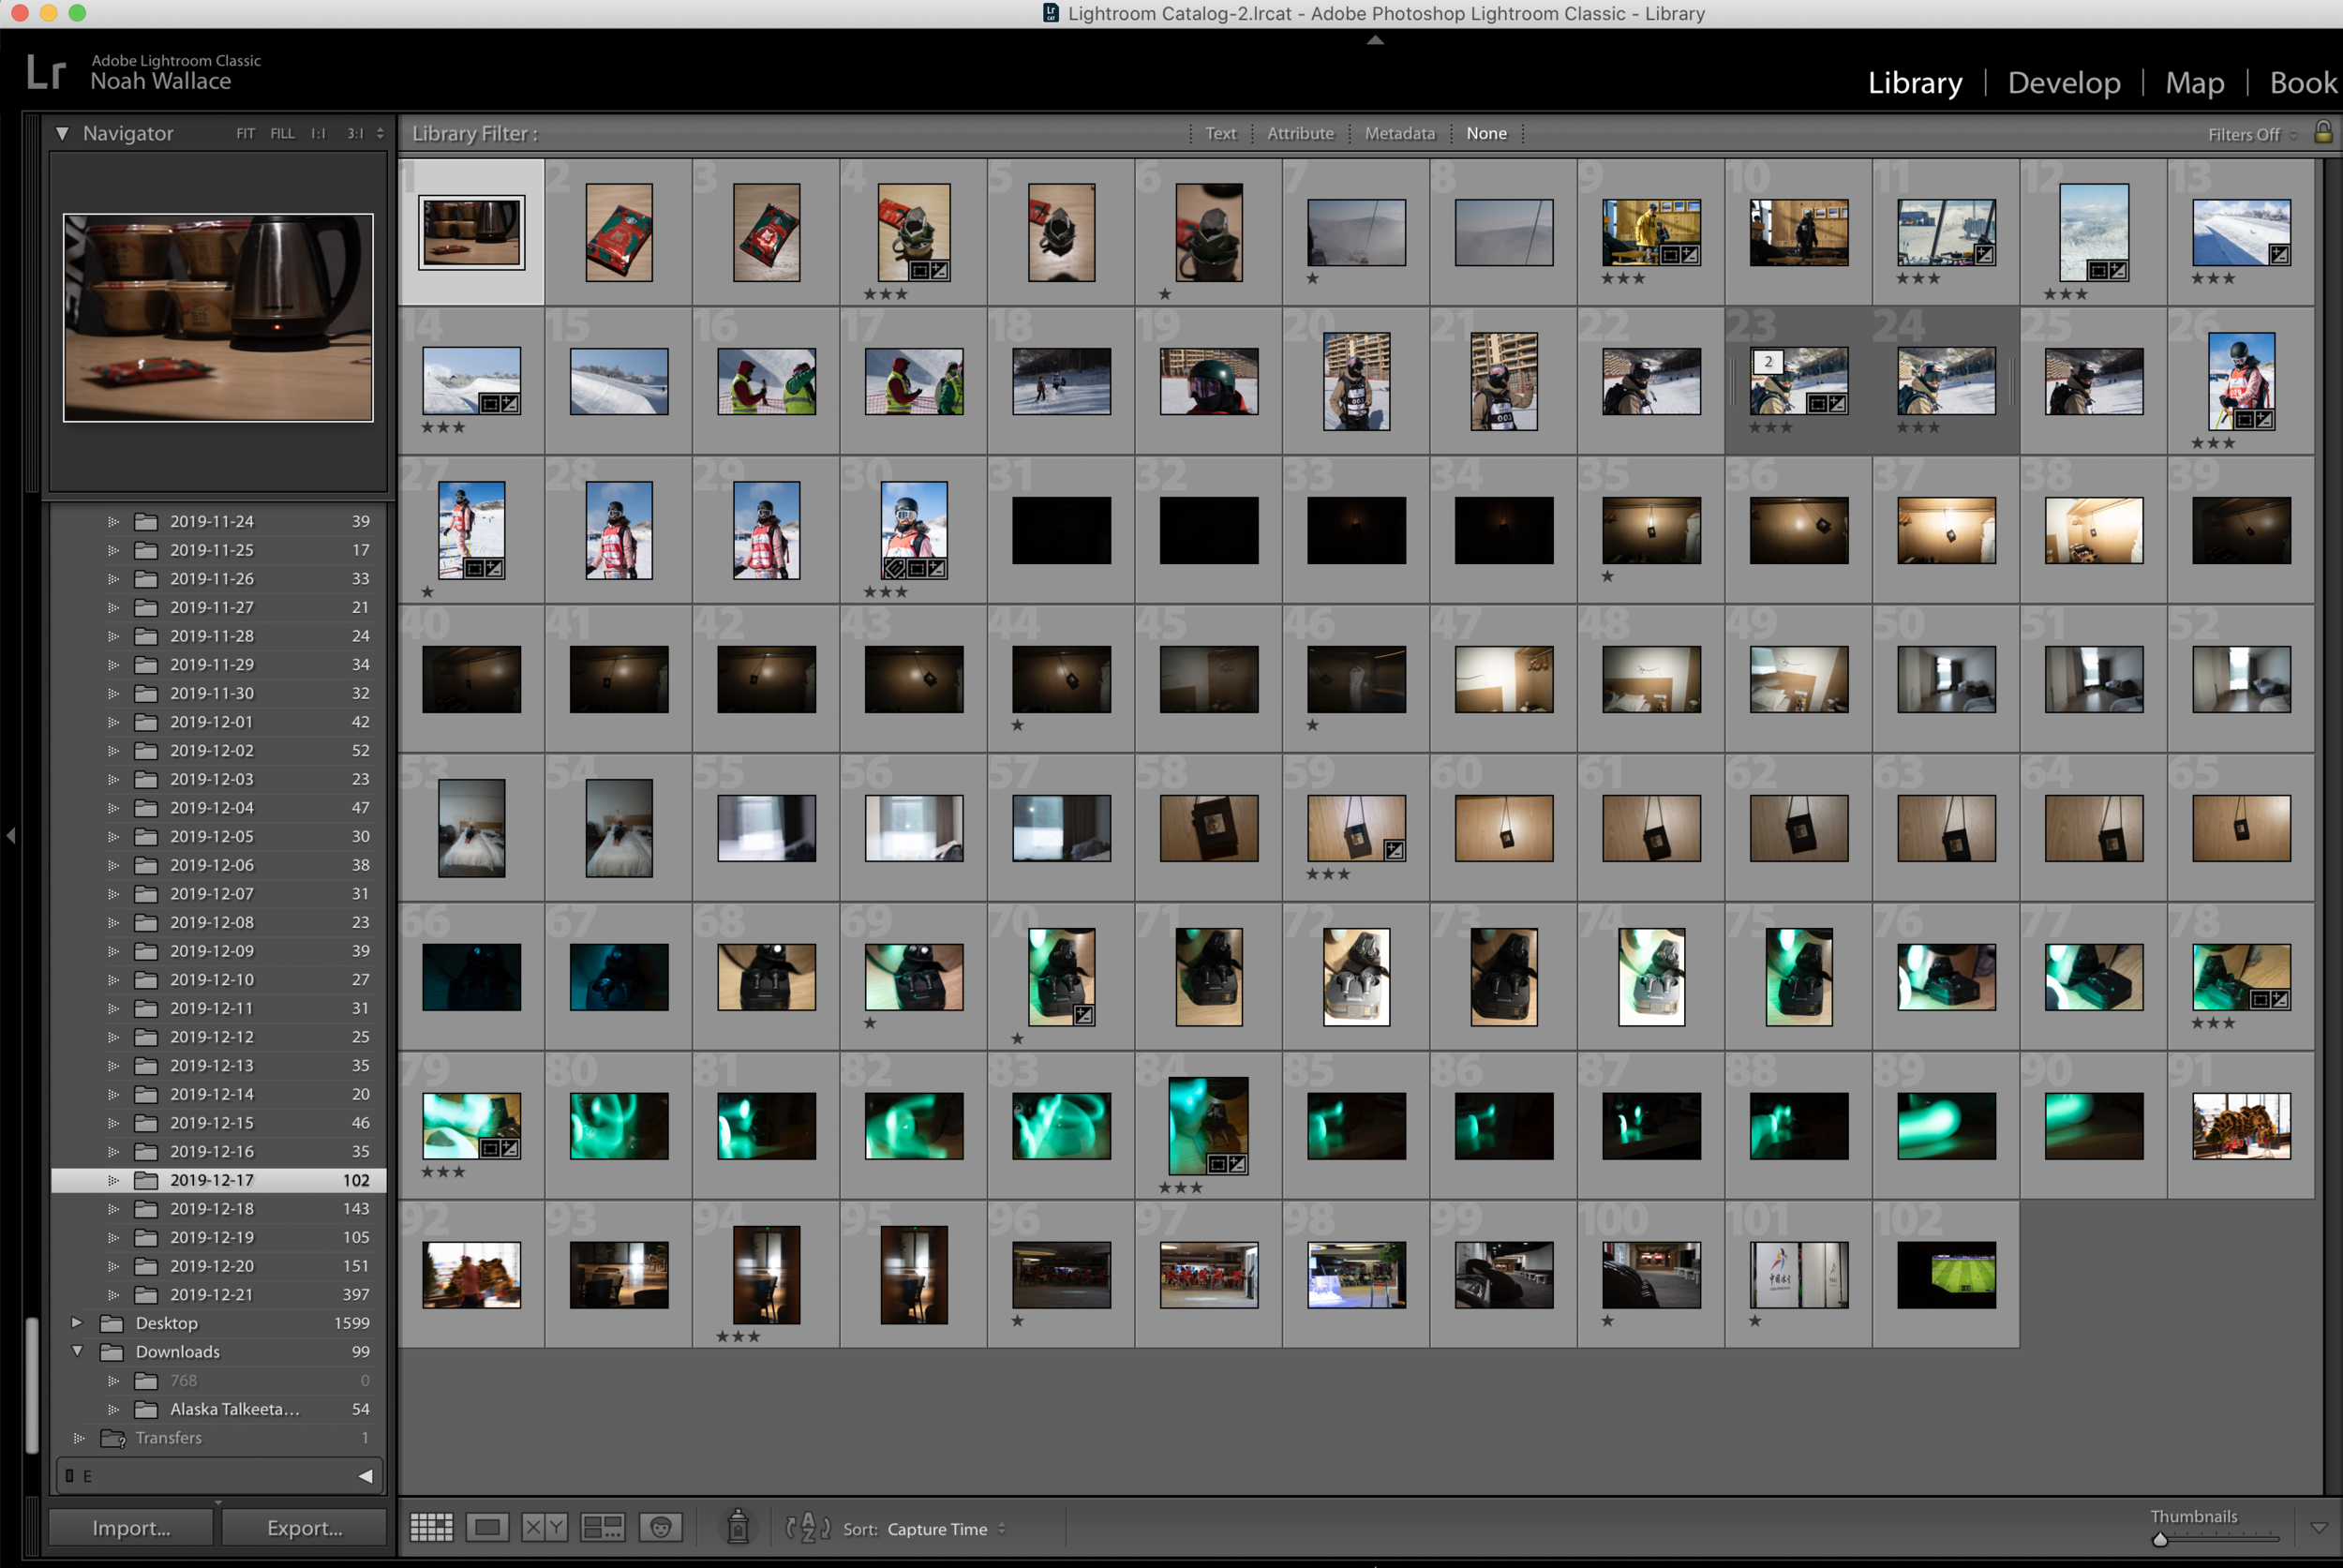Click the filter lock icon
The width and height of the screenshot is (2343, 1568).
(2323, 132)
